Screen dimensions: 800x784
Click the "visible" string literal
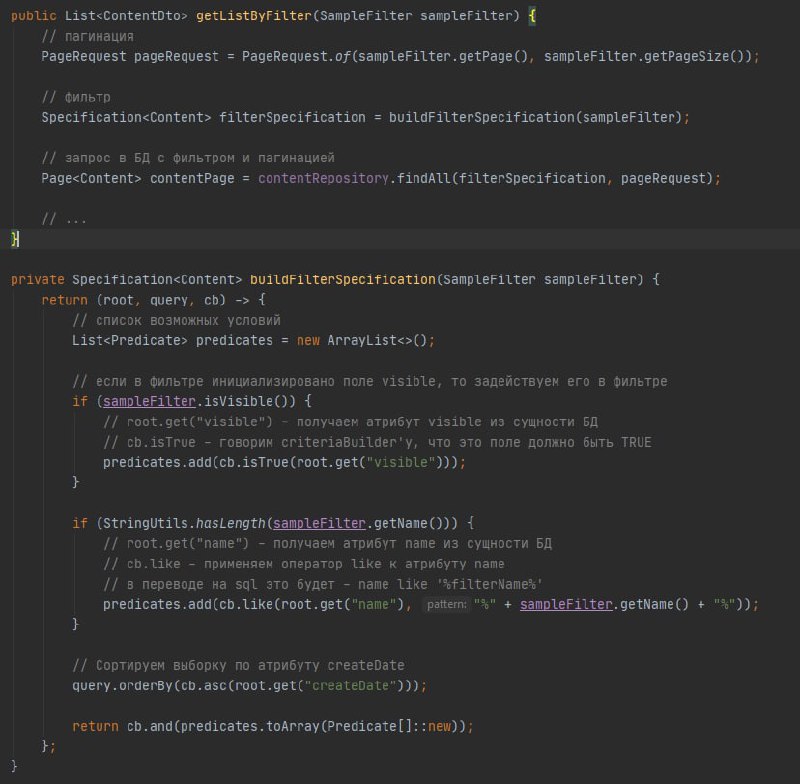(401, 462)
